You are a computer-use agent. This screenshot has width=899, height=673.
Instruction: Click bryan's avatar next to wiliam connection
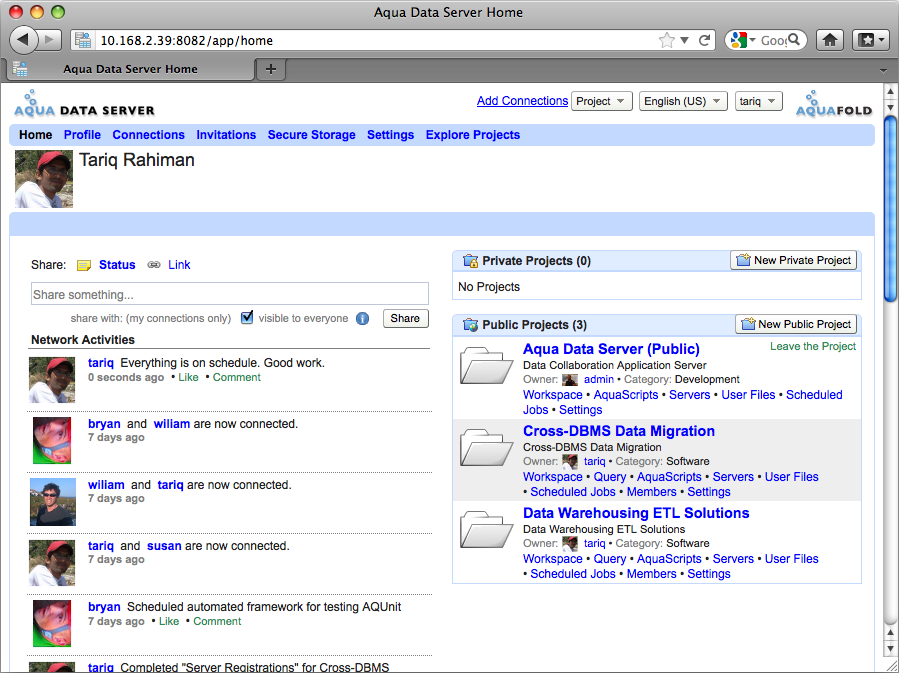(x=52, y=441)
